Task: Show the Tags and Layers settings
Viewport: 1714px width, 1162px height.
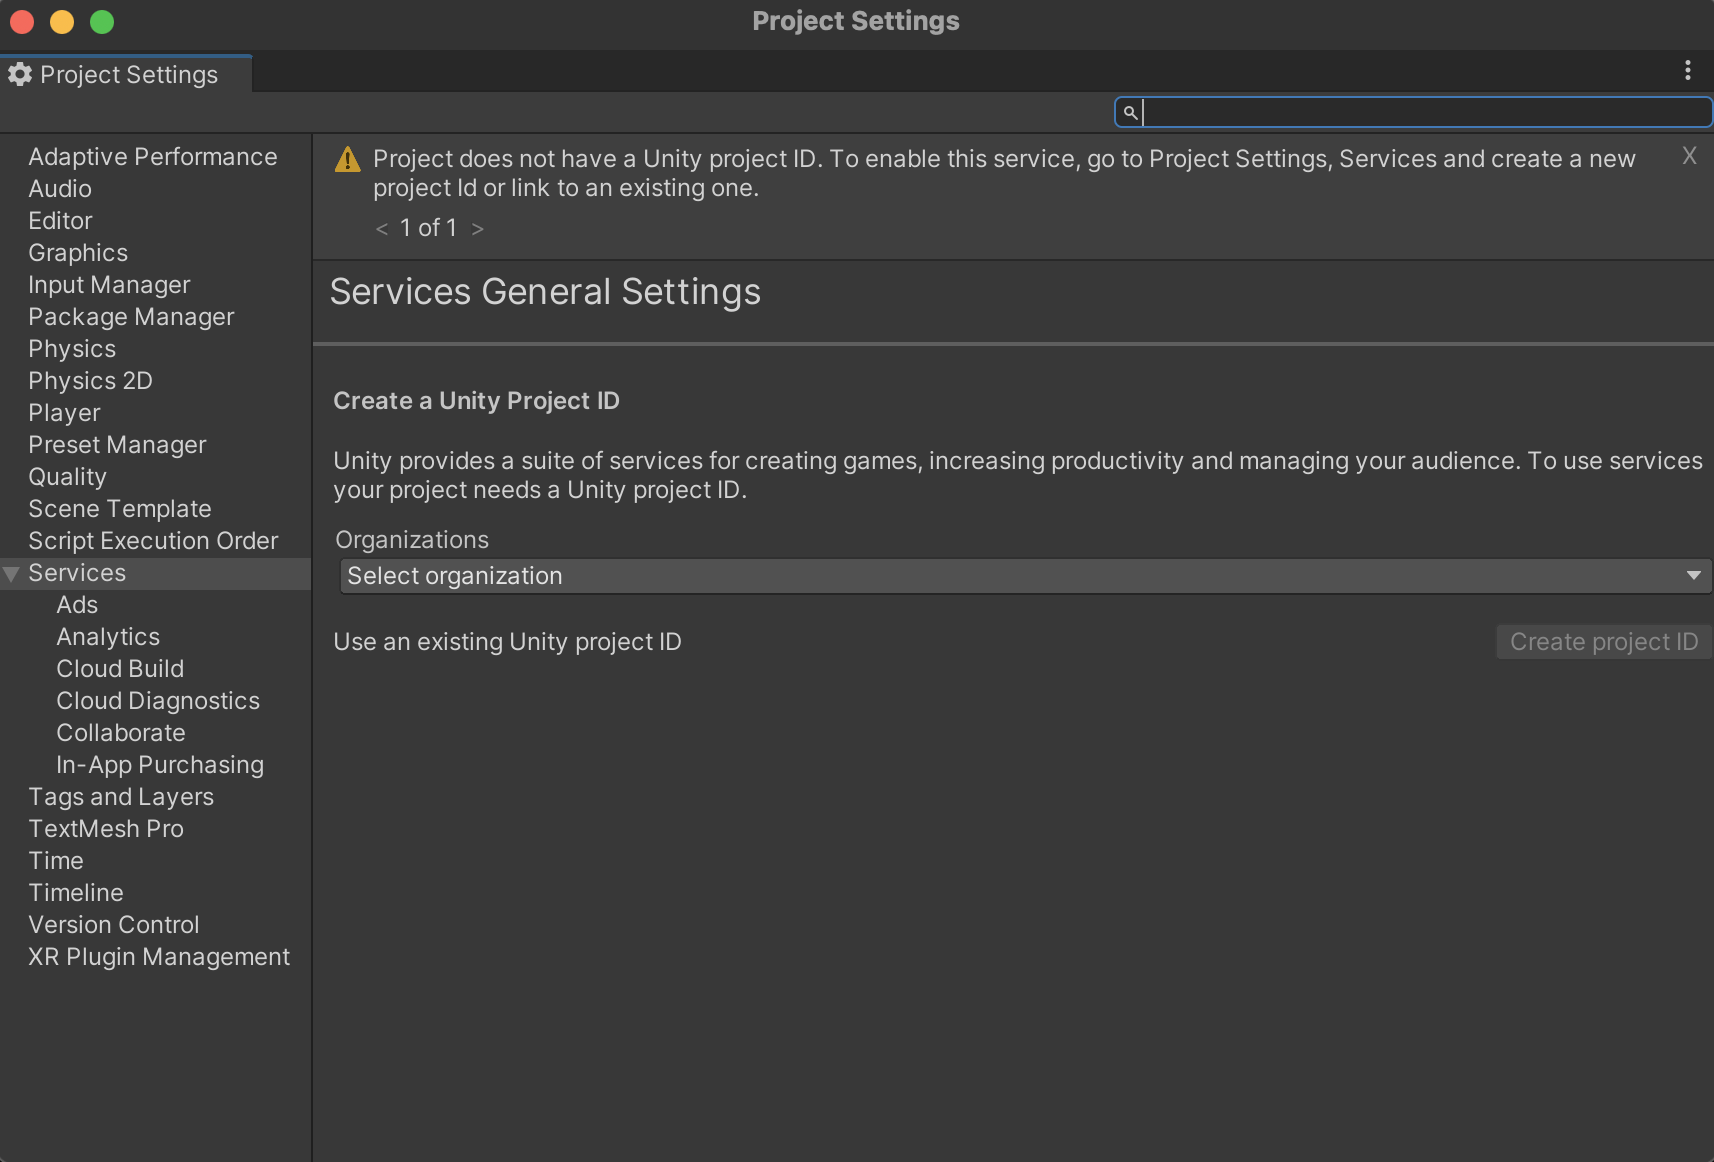Action: click(121, 797)
